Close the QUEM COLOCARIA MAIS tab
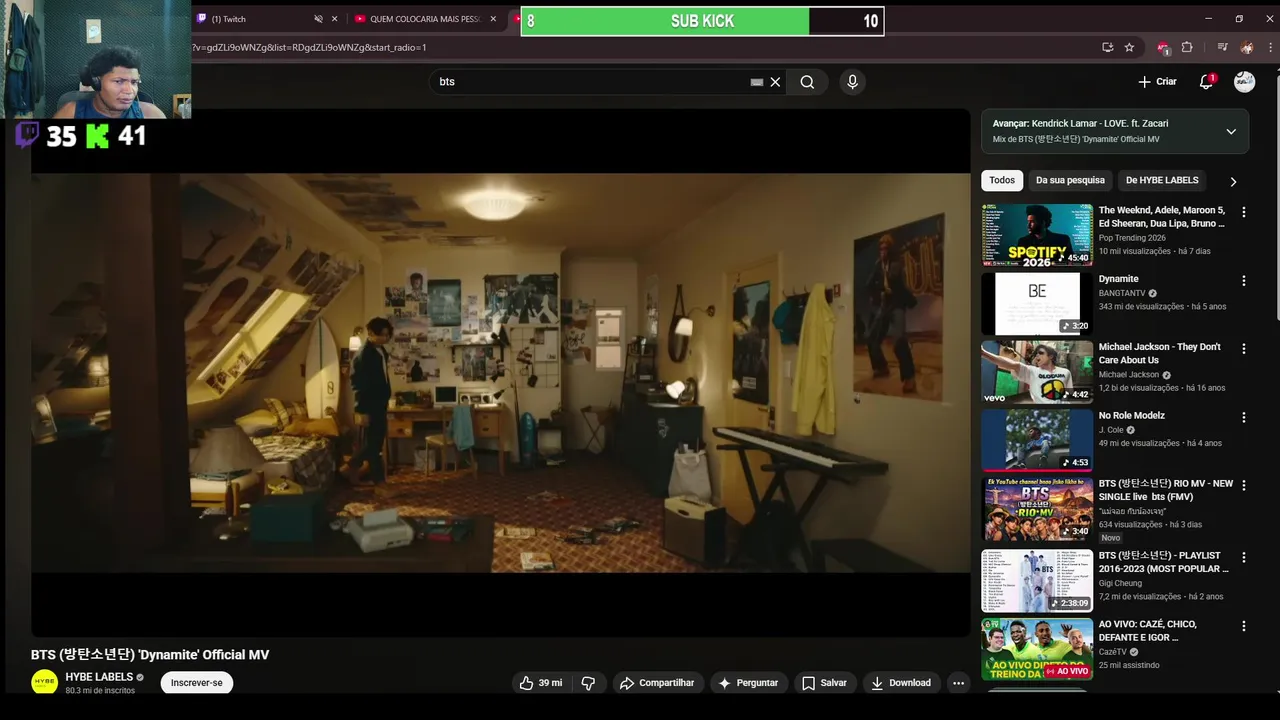The width and height of the screenshot is (1280, 720). click(493, 19)
